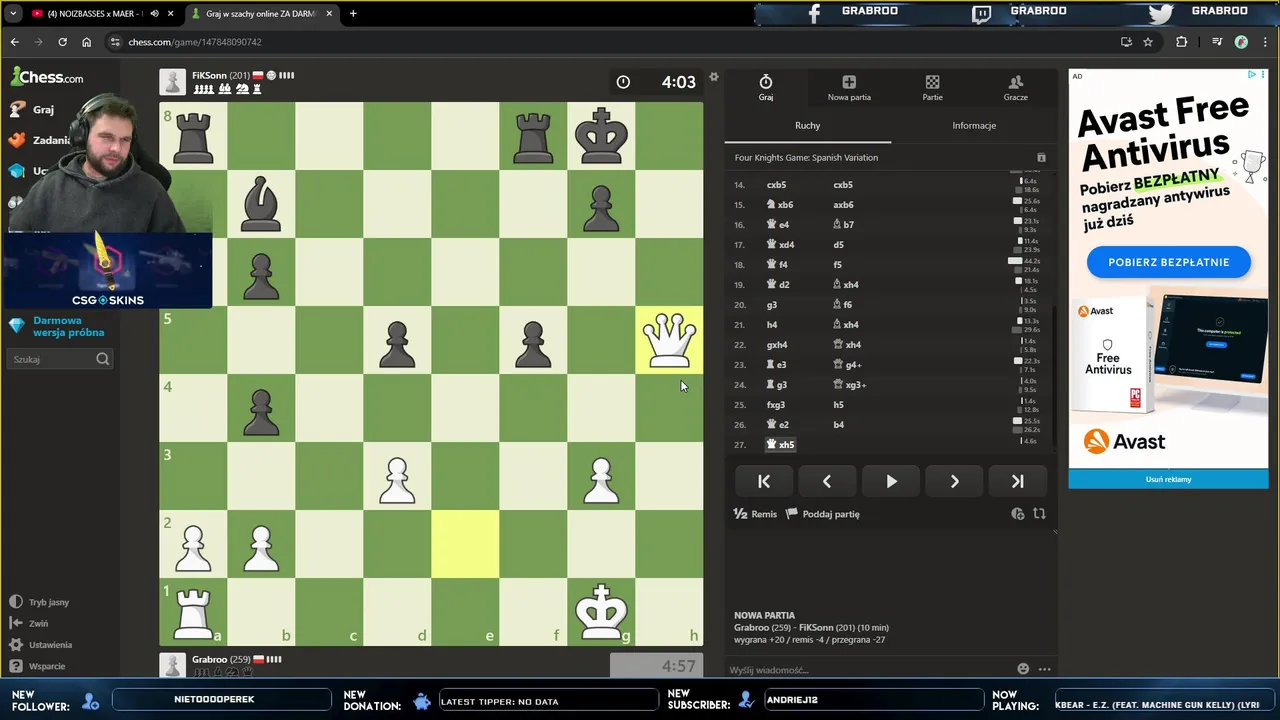Select black move xg3+ at move 24
The height and width of the screenshot is (720, 1280).
click(x=849, y=385)
